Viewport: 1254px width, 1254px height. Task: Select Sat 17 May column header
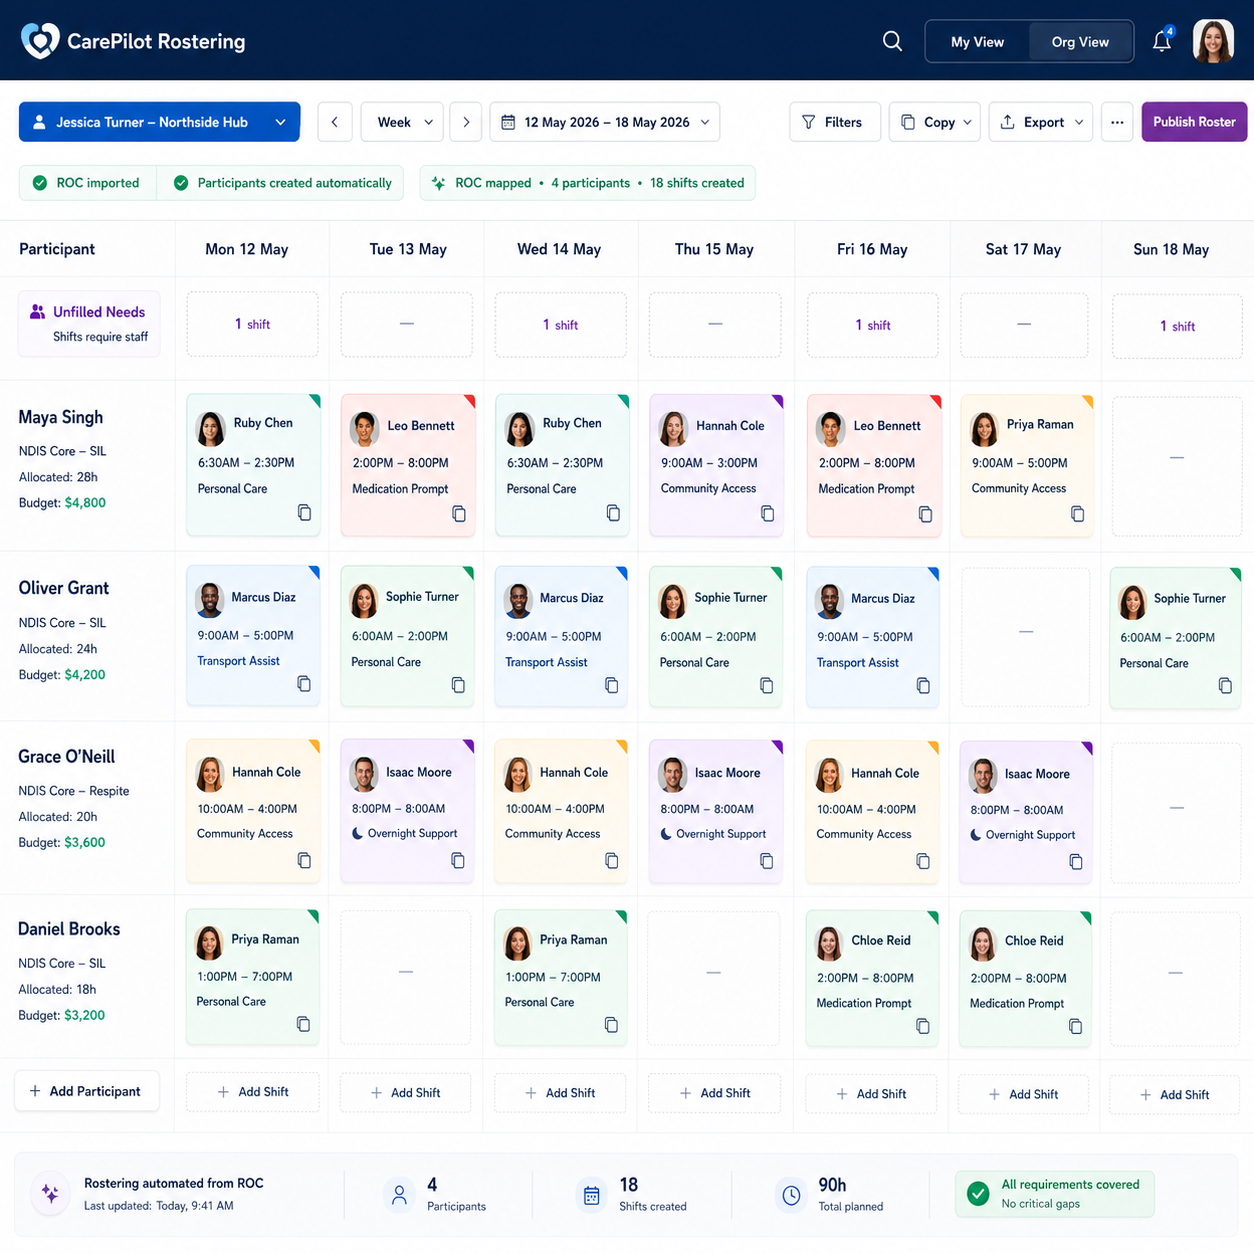1023,249
